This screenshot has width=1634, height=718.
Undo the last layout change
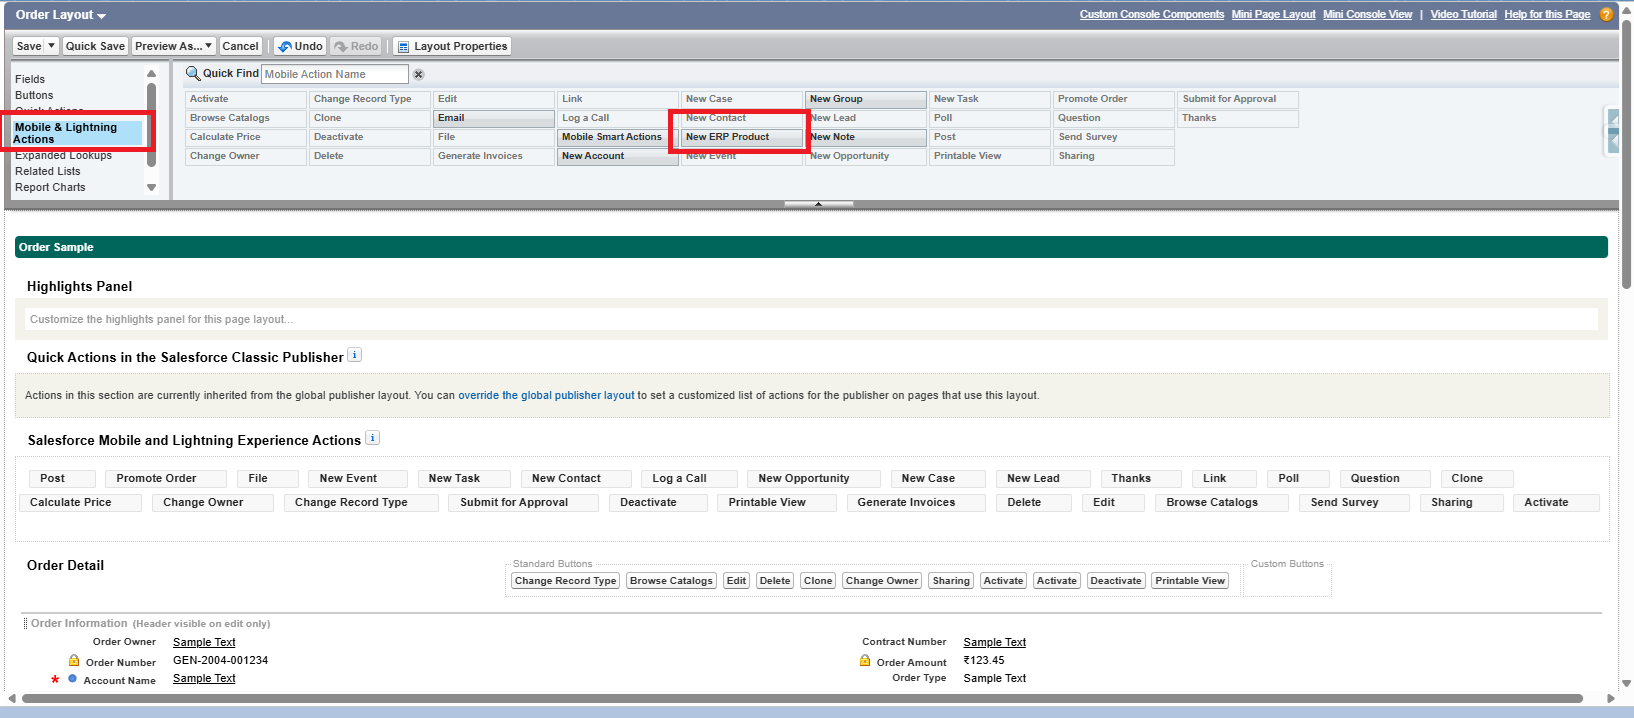[x=300, y=46]
